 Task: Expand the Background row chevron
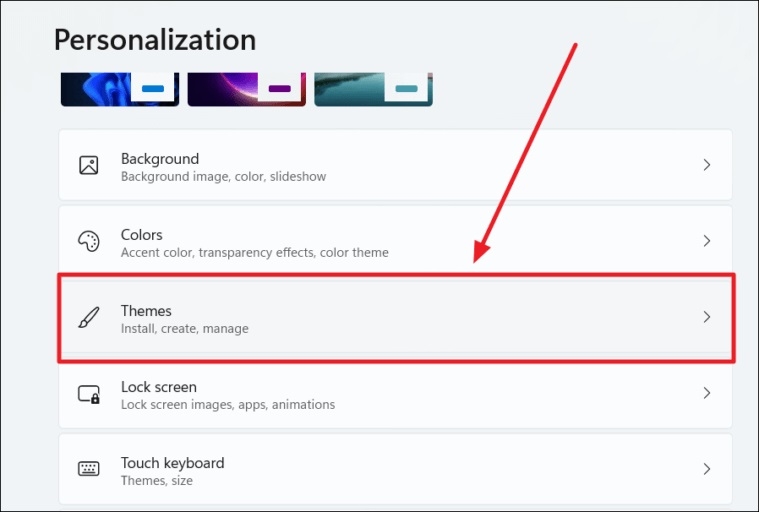[x=706, y=165]
